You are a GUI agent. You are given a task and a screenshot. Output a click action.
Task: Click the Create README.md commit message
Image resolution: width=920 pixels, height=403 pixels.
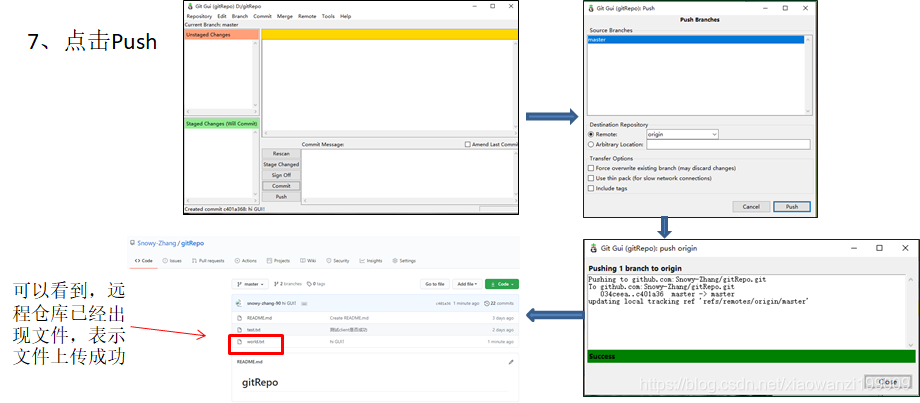[347, 317]
